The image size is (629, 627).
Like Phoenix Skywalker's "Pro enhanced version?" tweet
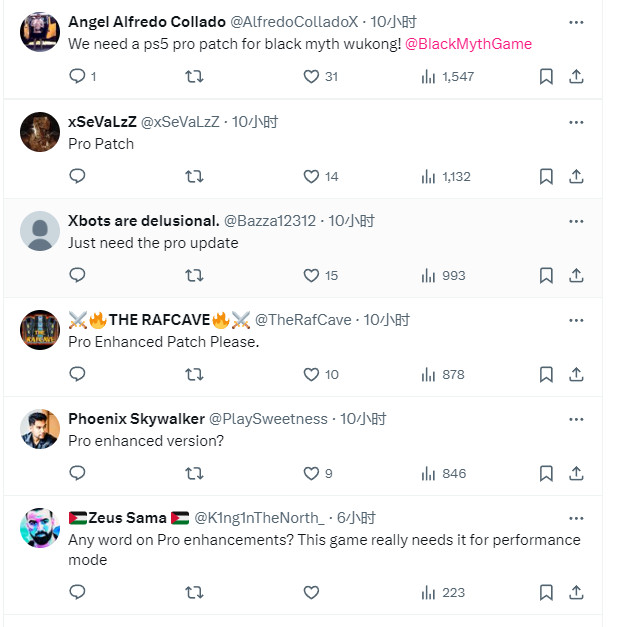point(311,473)
